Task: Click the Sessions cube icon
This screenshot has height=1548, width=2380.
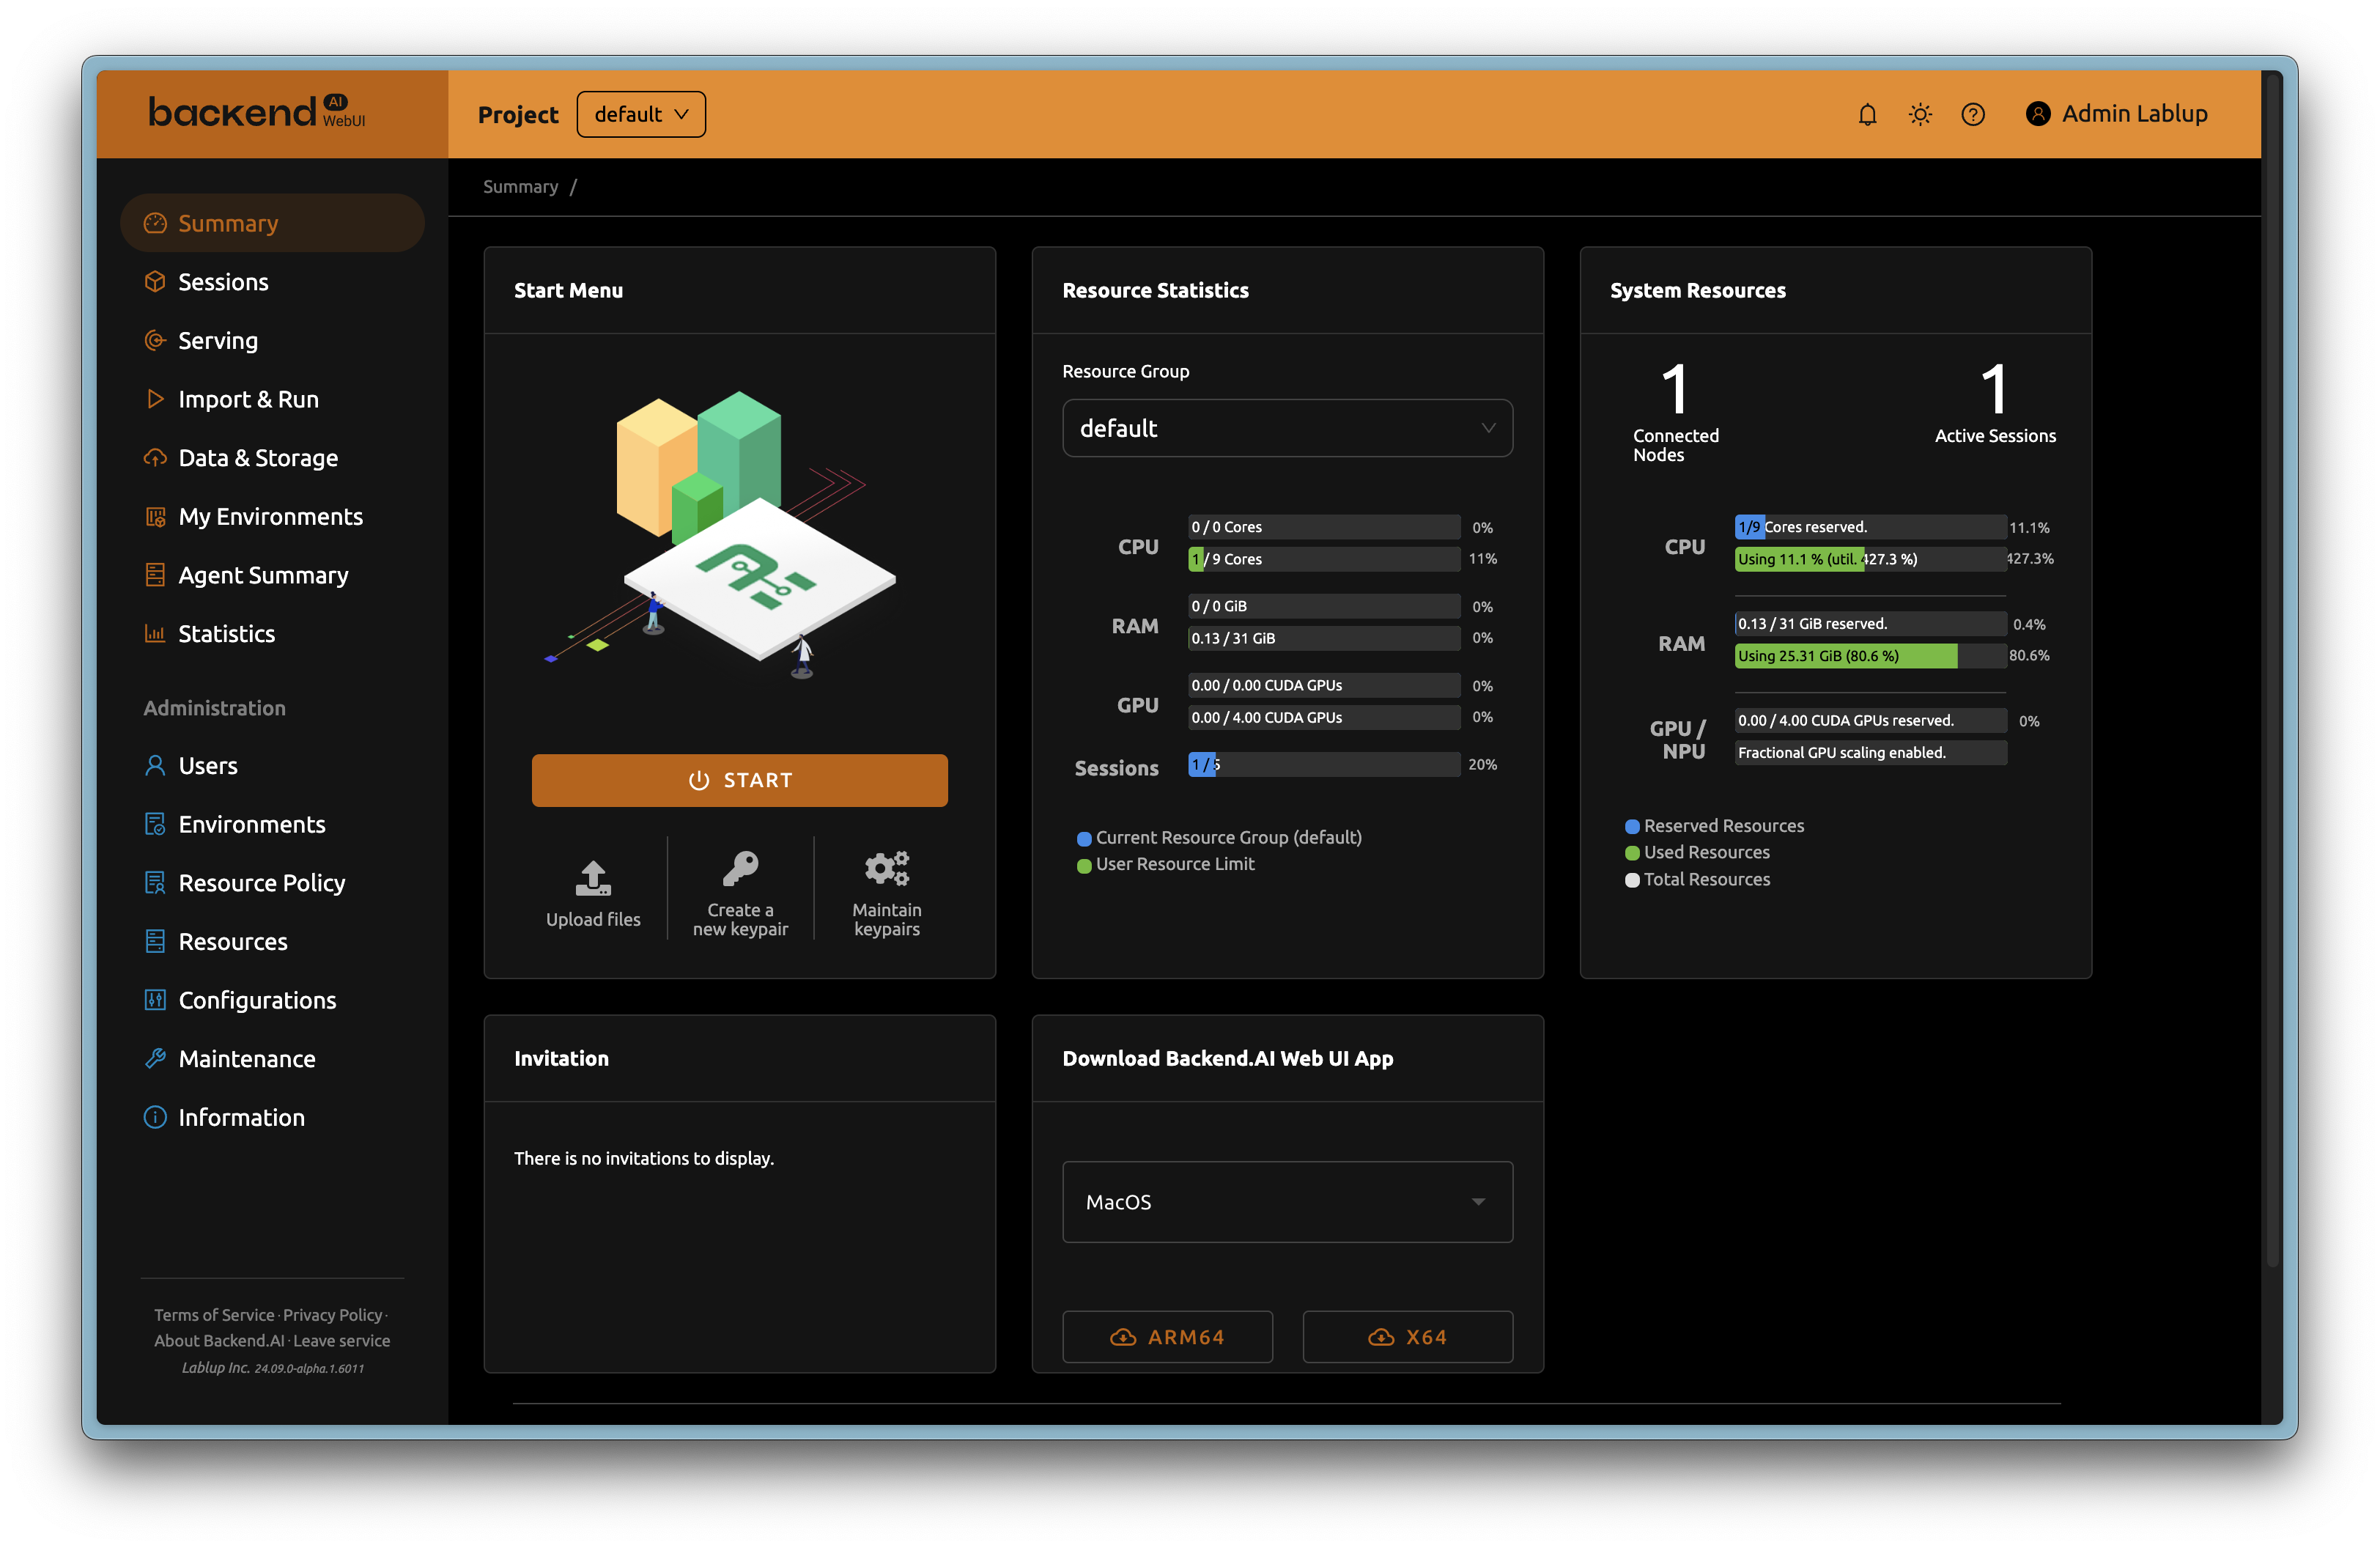Action: [x=155, y=282]
